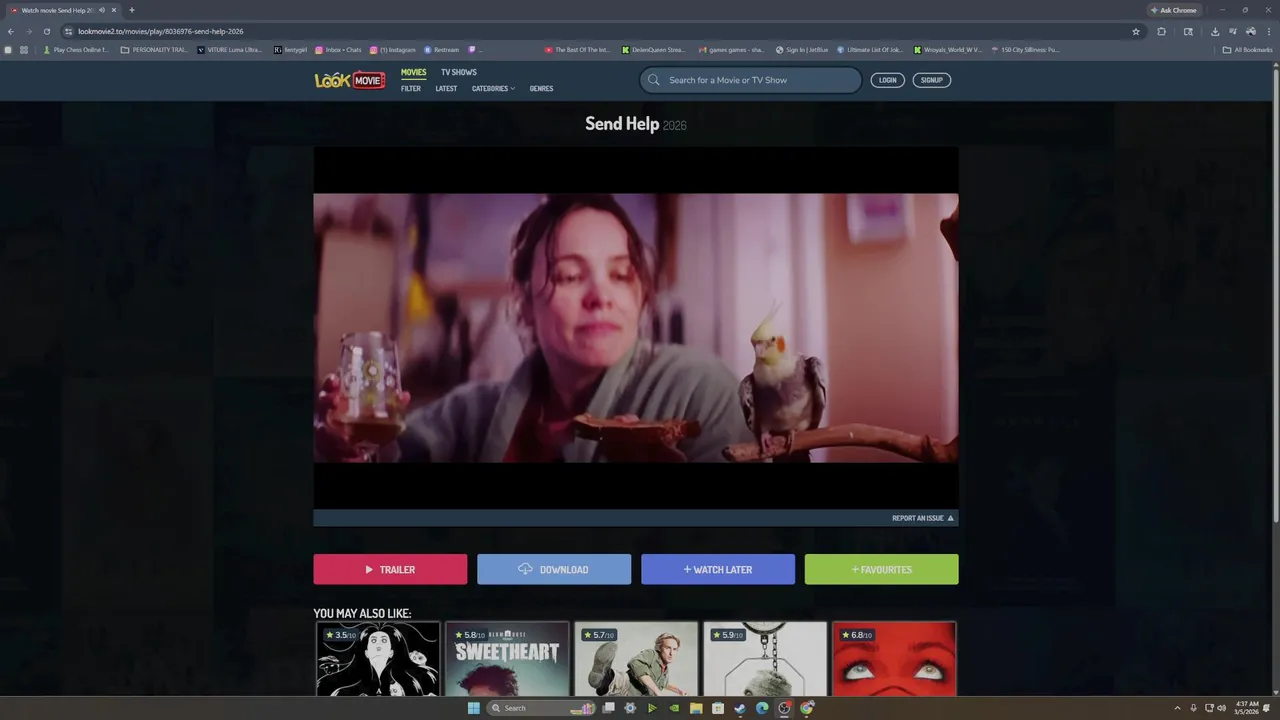Close the Send Help browser tab
This screenshot has height=720, width=1280.
(x=114, y=10)
